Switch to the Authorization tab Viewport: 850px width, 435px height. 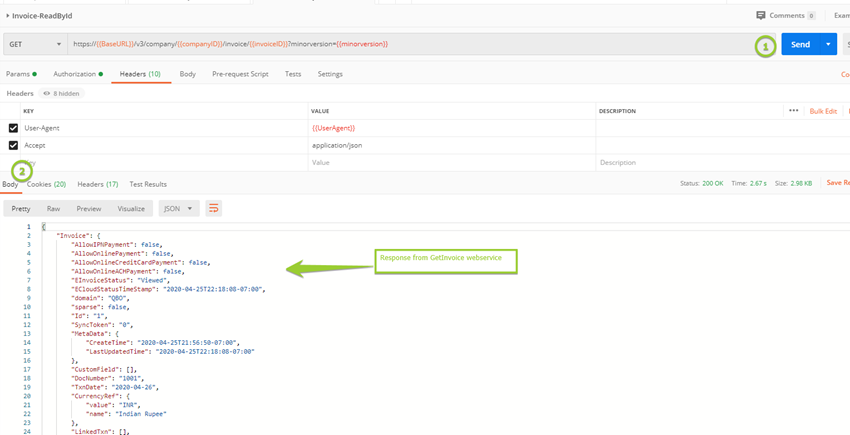pyautogui.click(x=77, y=74)
